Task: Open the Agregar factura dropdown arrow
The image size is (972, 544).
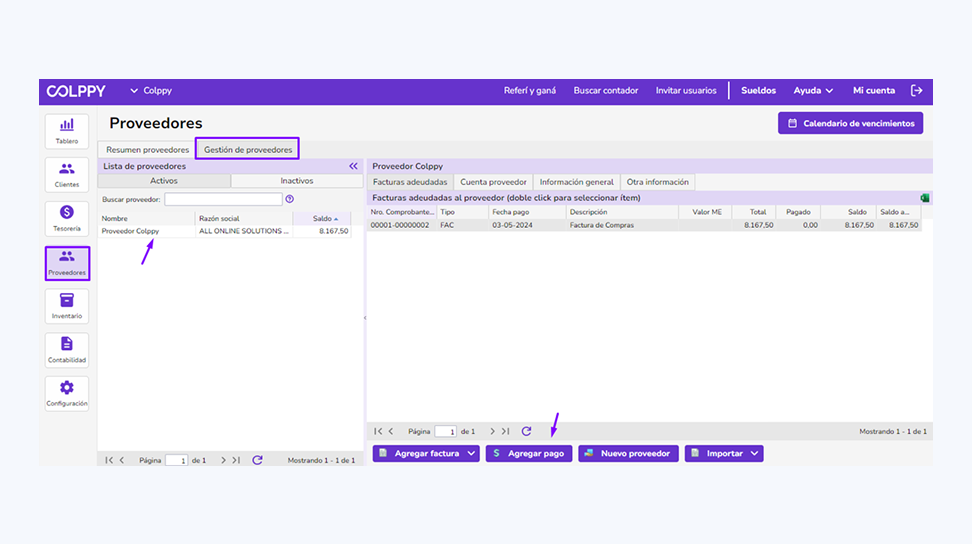Action: point(471,454)
